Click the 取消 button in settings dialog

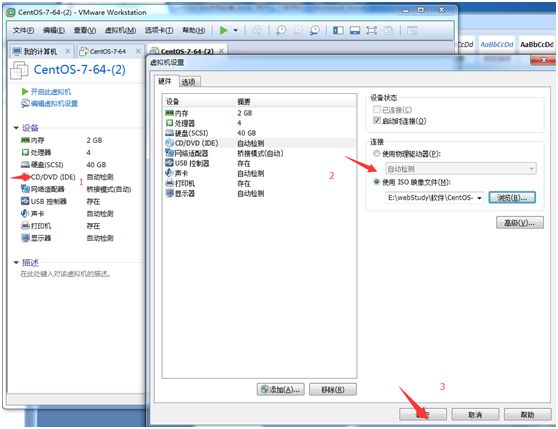click(x=475, y=414)
